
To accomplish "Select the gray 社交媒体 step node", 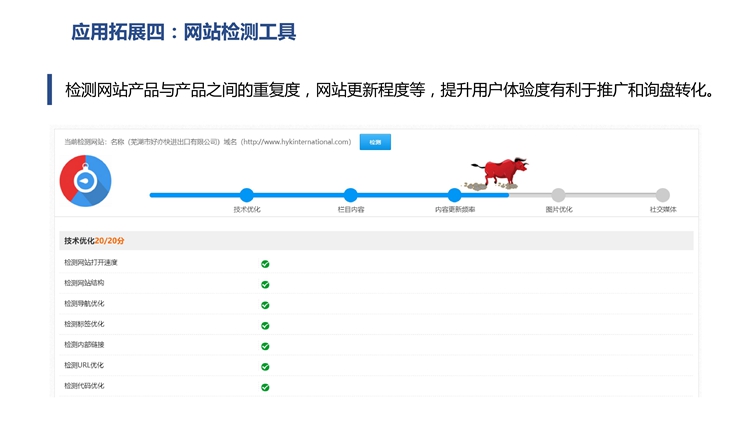I will (663, 195).
